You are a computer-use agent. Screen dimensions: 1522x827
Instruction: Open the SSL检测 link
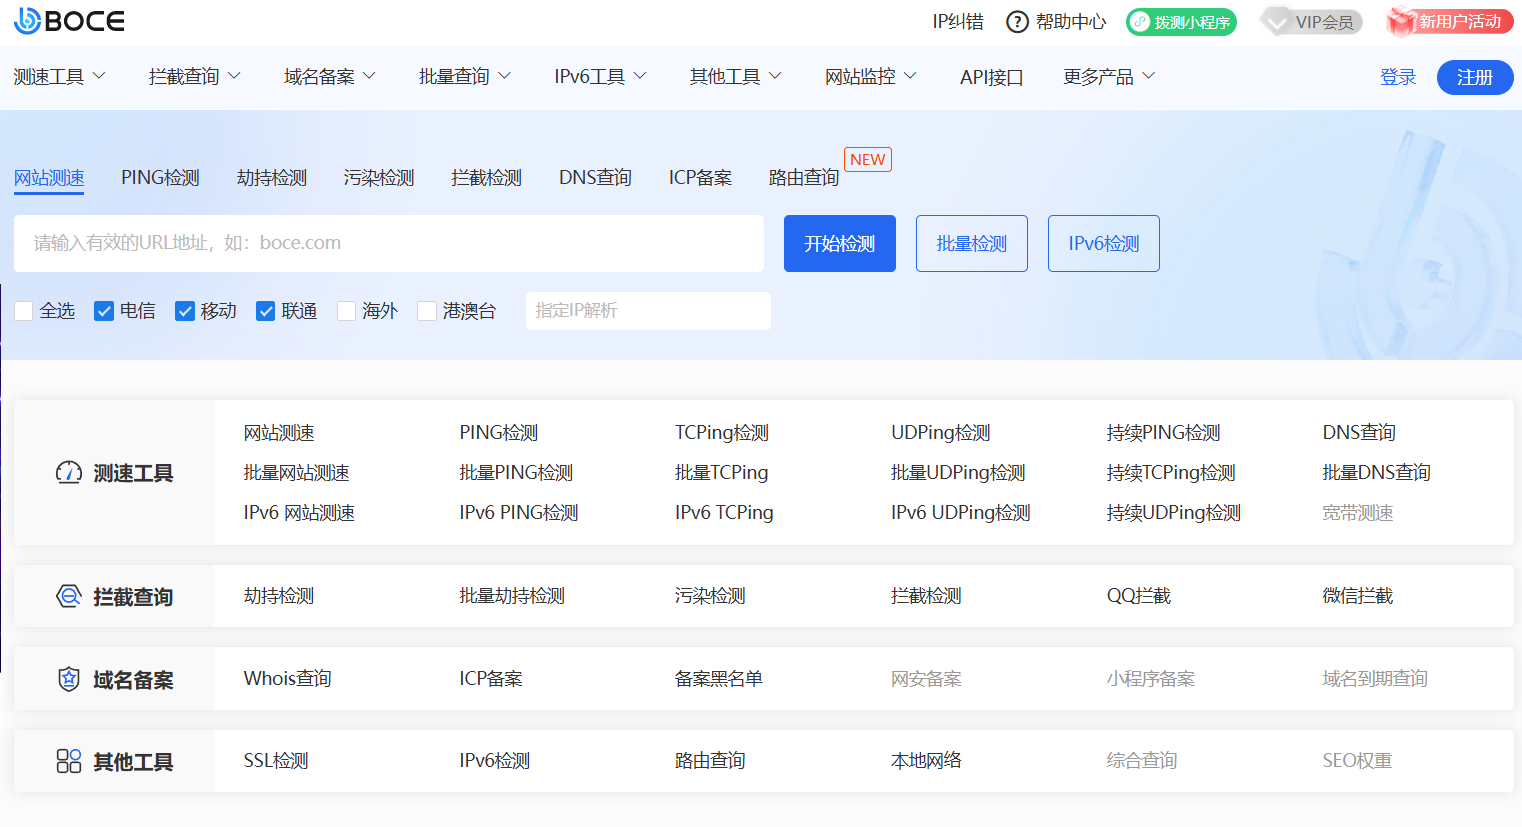(276, 761)
